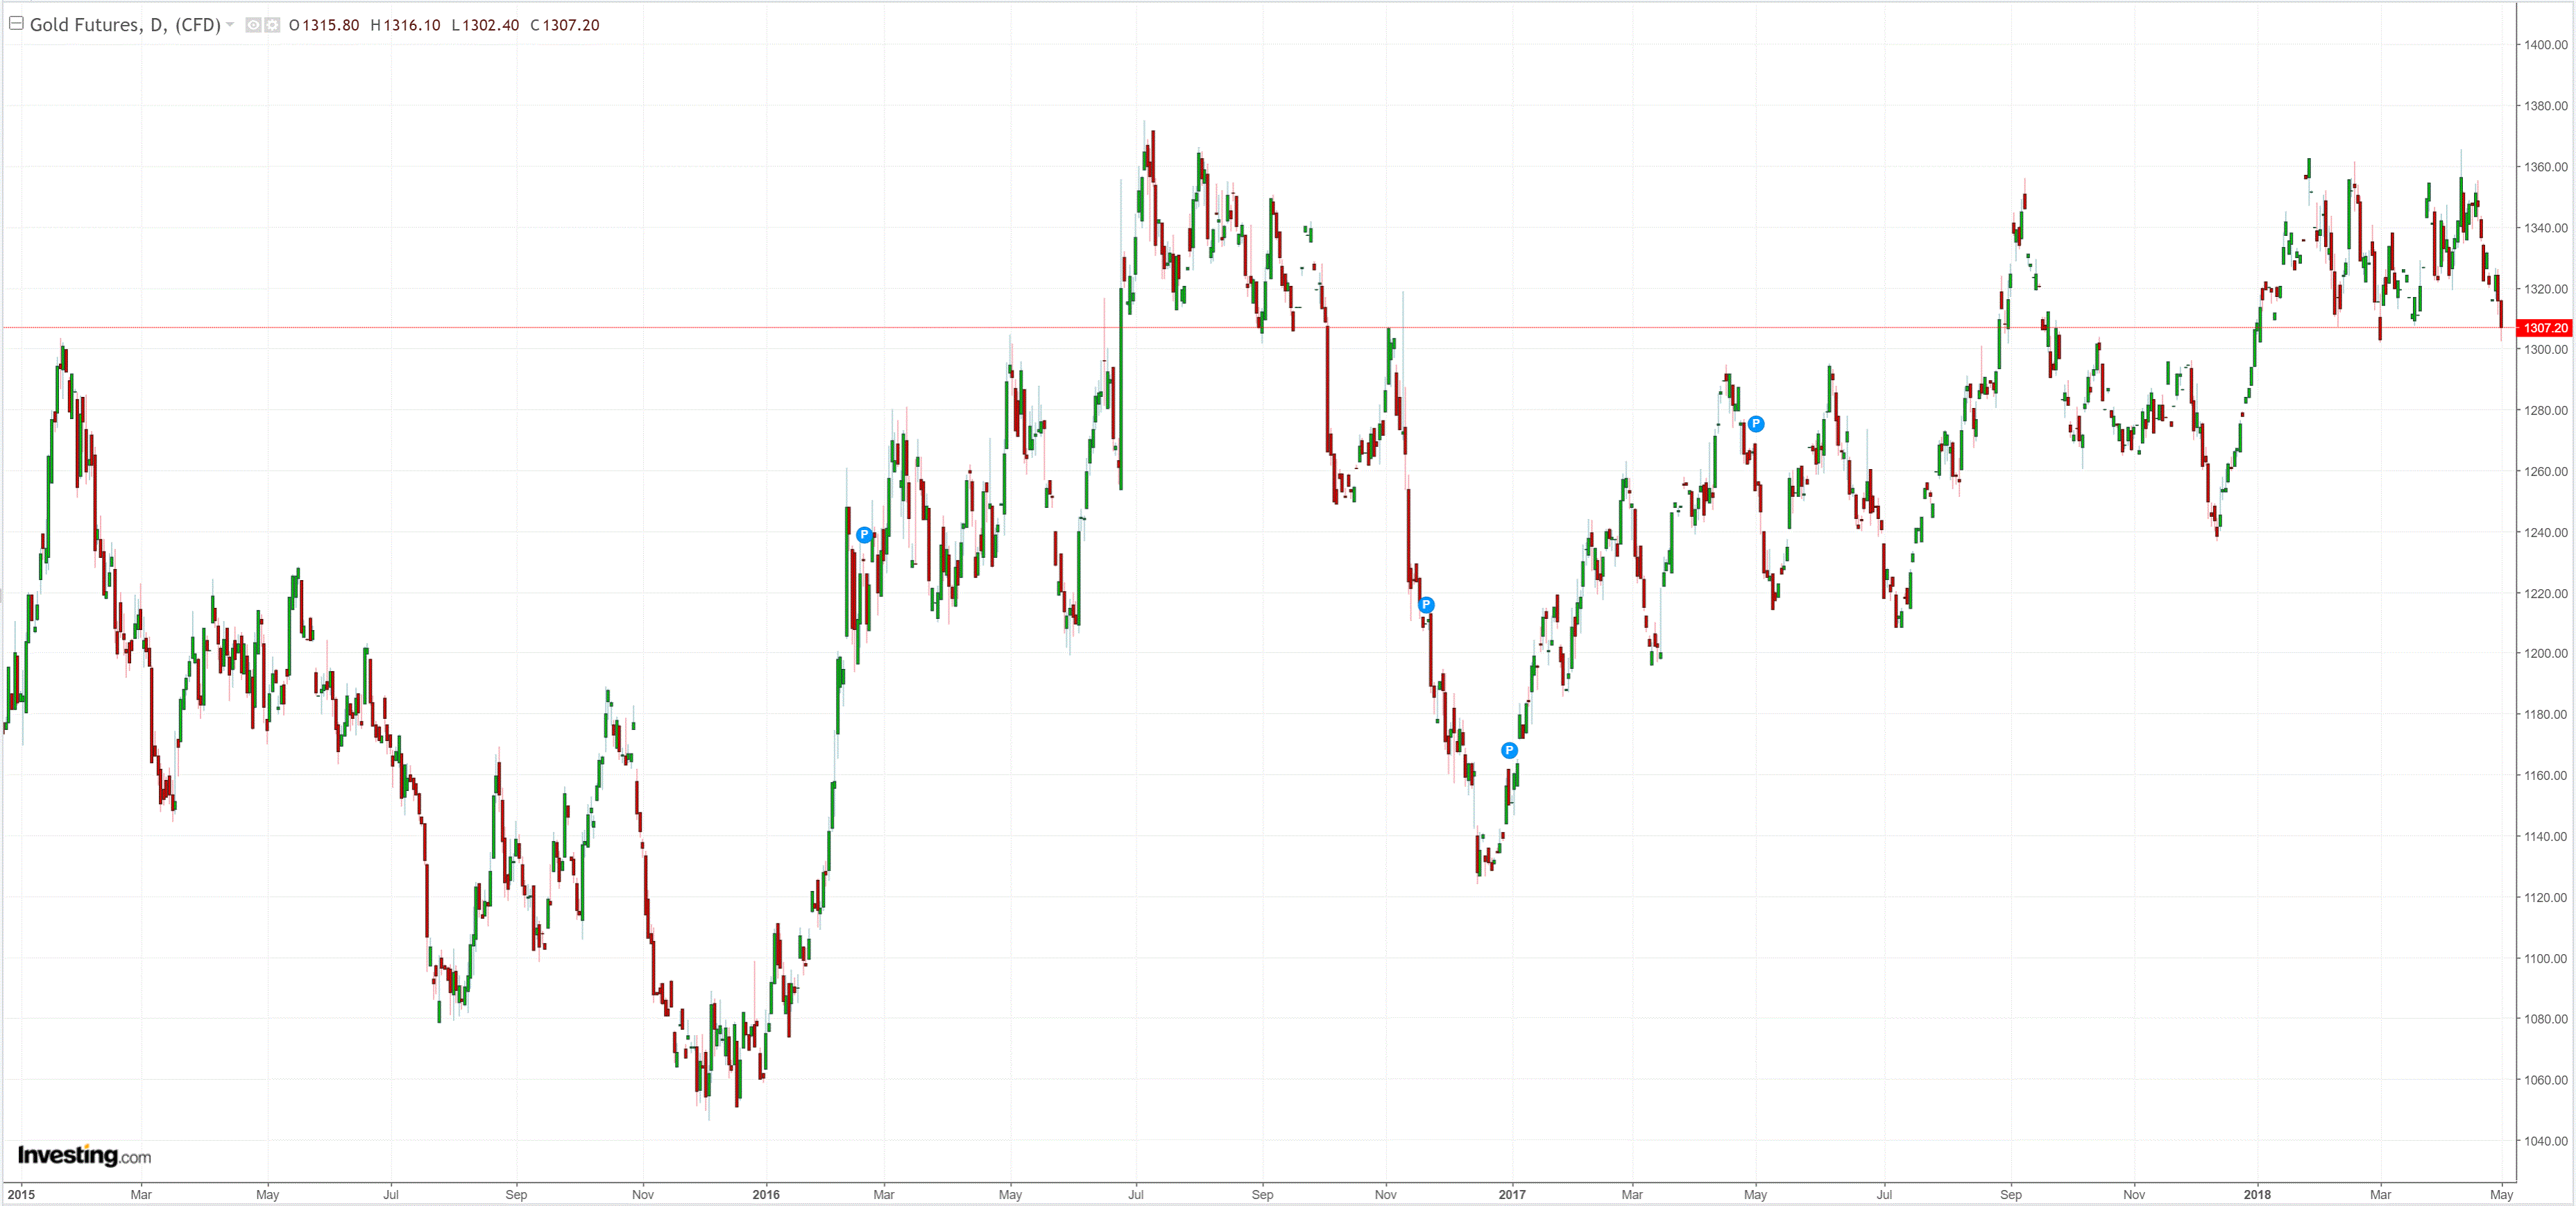The width and height of the screenshot is (2576, 1206).
Task: Collapse the Gold Futures legend box
Action: point(16,23)
